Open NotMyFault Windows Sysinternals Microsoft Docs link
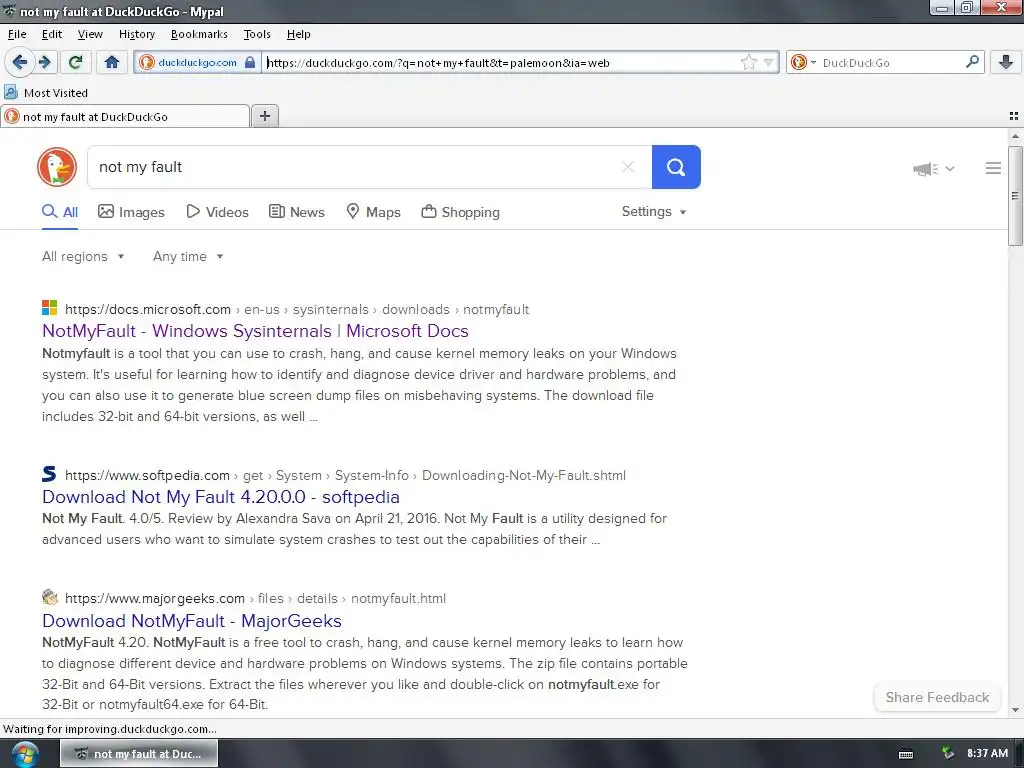 coord(255,330)
